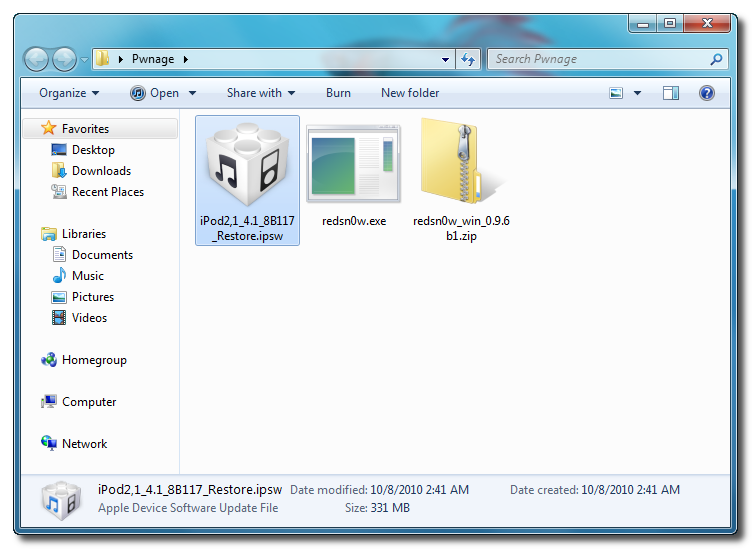The width and height of the screenshot is (752, 549).
Task: Click the Pictures library icon
Action: tap(59, 297)
